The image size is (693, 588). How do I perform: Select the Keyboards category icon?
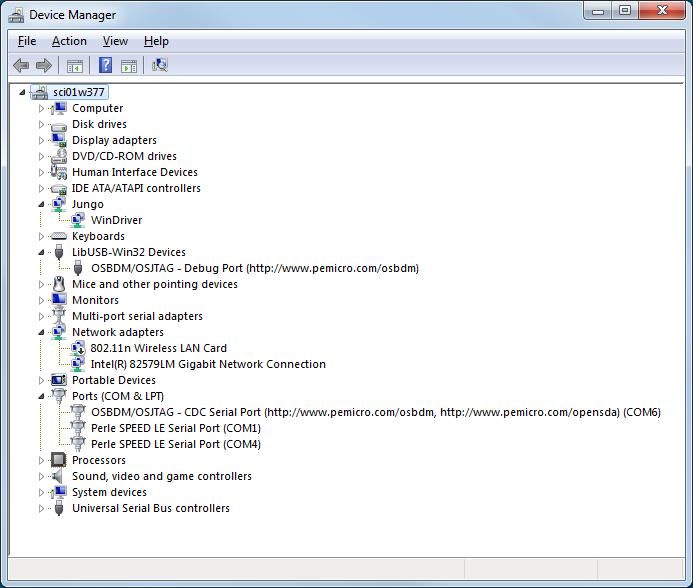[58, 236]
